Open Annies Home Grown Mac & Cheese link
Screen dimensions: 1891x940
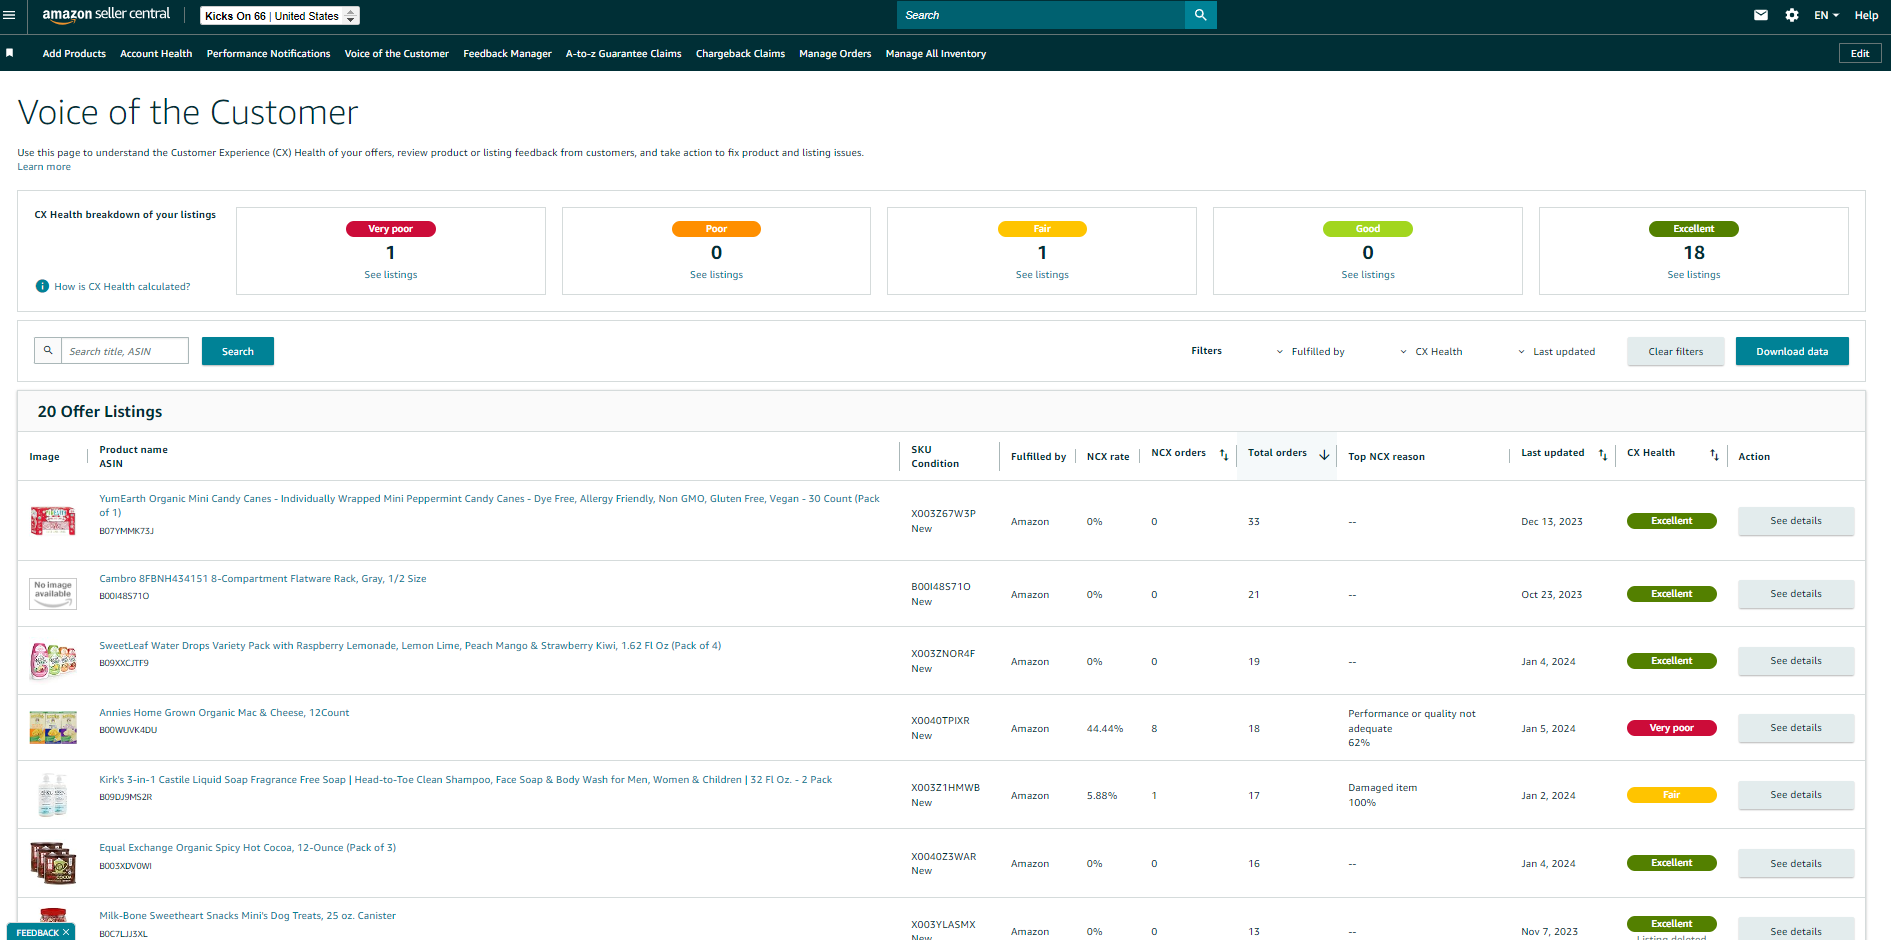click(x=224, y=713)
